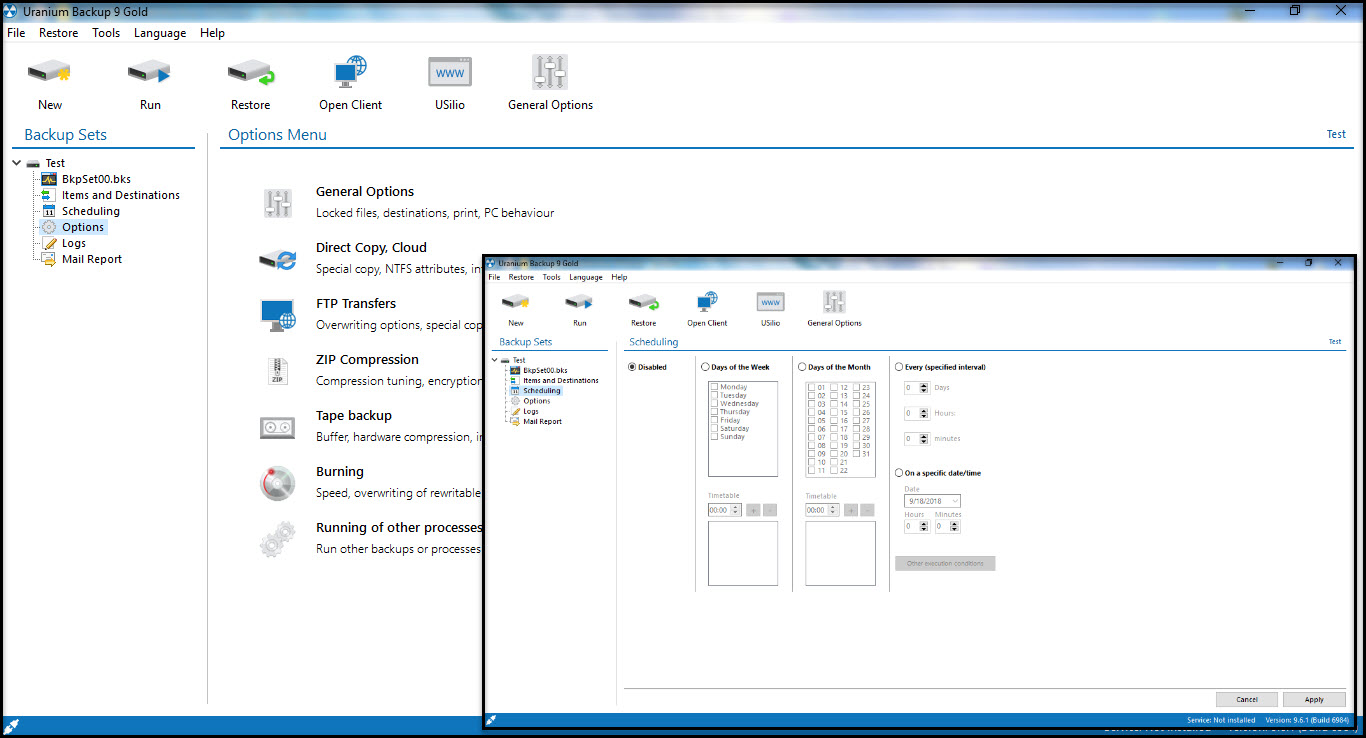This screenshot has height=738, width=1366.
Task: Open ZIP Compression in the Options Menu
Action: (x=367, y=360)
